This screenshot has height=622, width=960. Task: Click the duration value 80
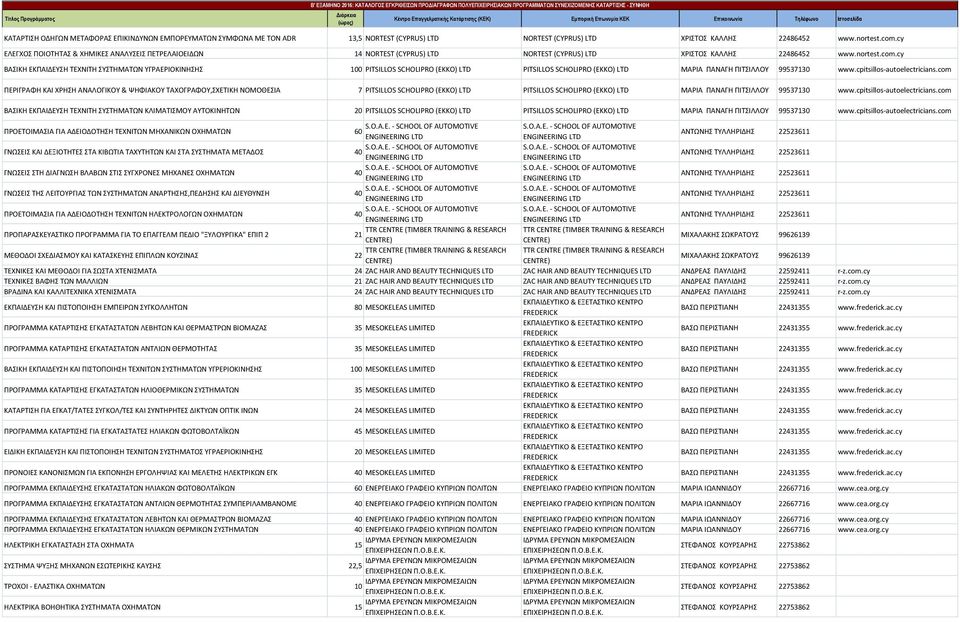358,307
